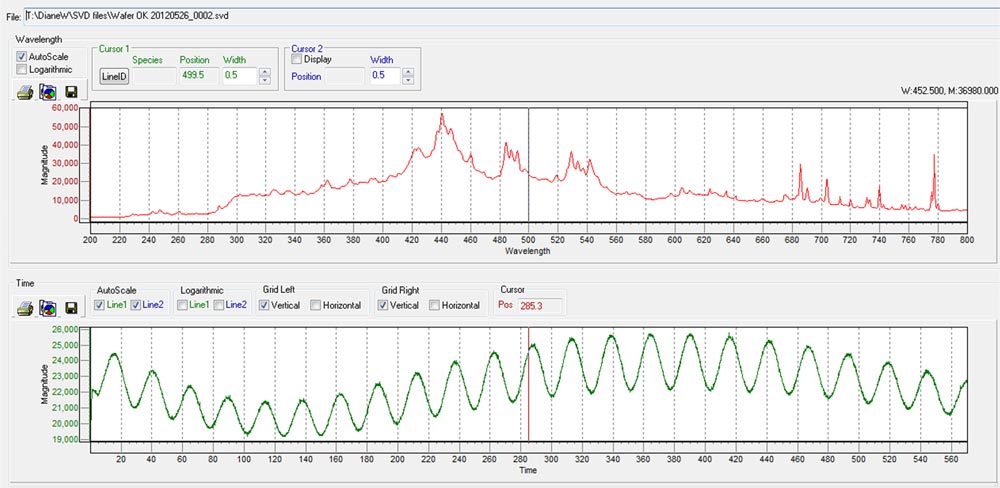The height and width of the screenshot is (488, 1000).
Task: Toggle Time AutoScale Line1 checkbox
Action: point(99,305)
